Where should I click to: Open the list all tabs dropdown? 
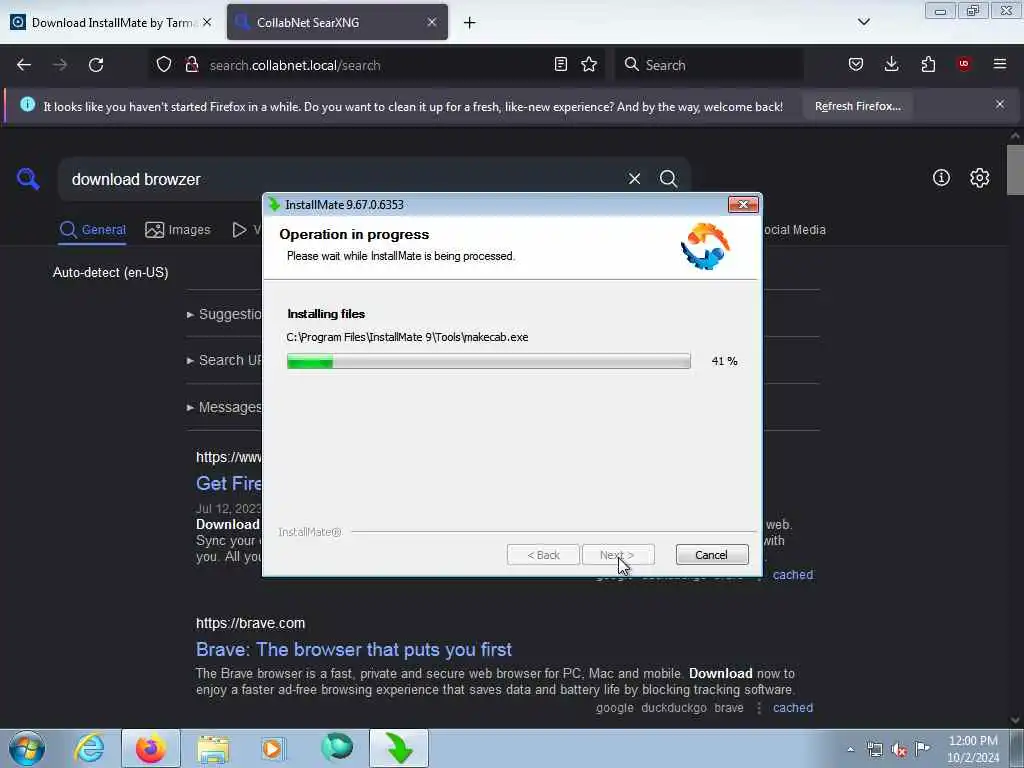point(863,22)
